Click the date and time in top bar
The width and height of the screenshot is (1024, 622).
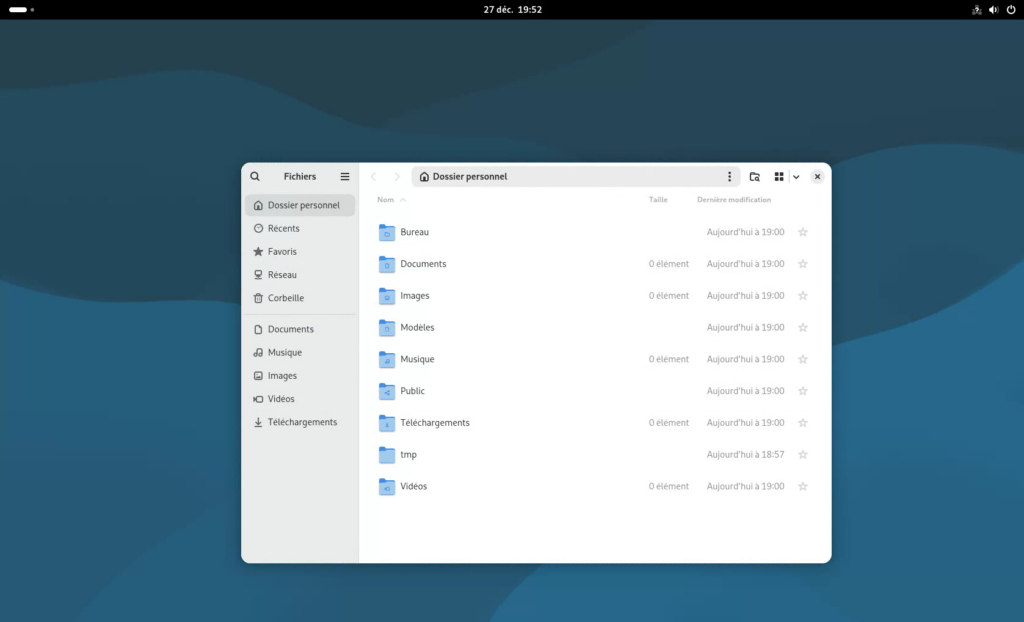coord(512,10)
